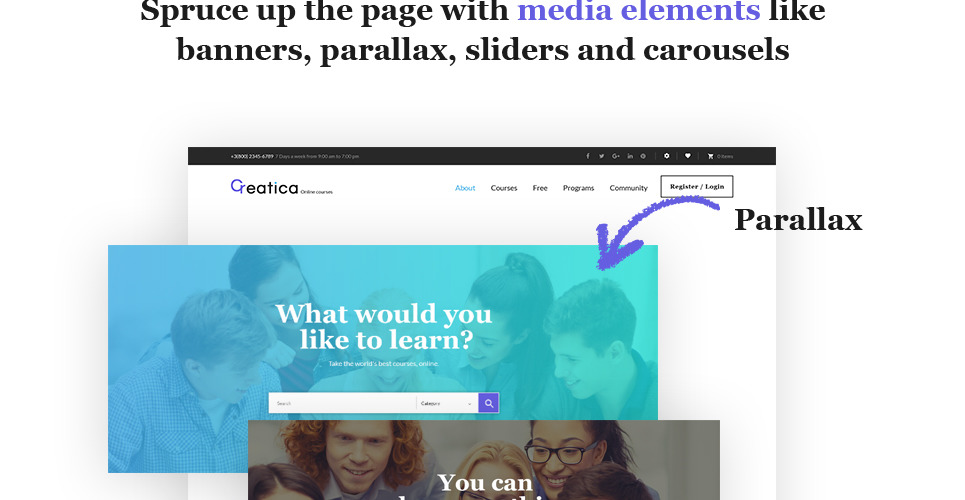Open the Courses menu item
Viewport: 965px width, 500px height.
coord(504,188)
